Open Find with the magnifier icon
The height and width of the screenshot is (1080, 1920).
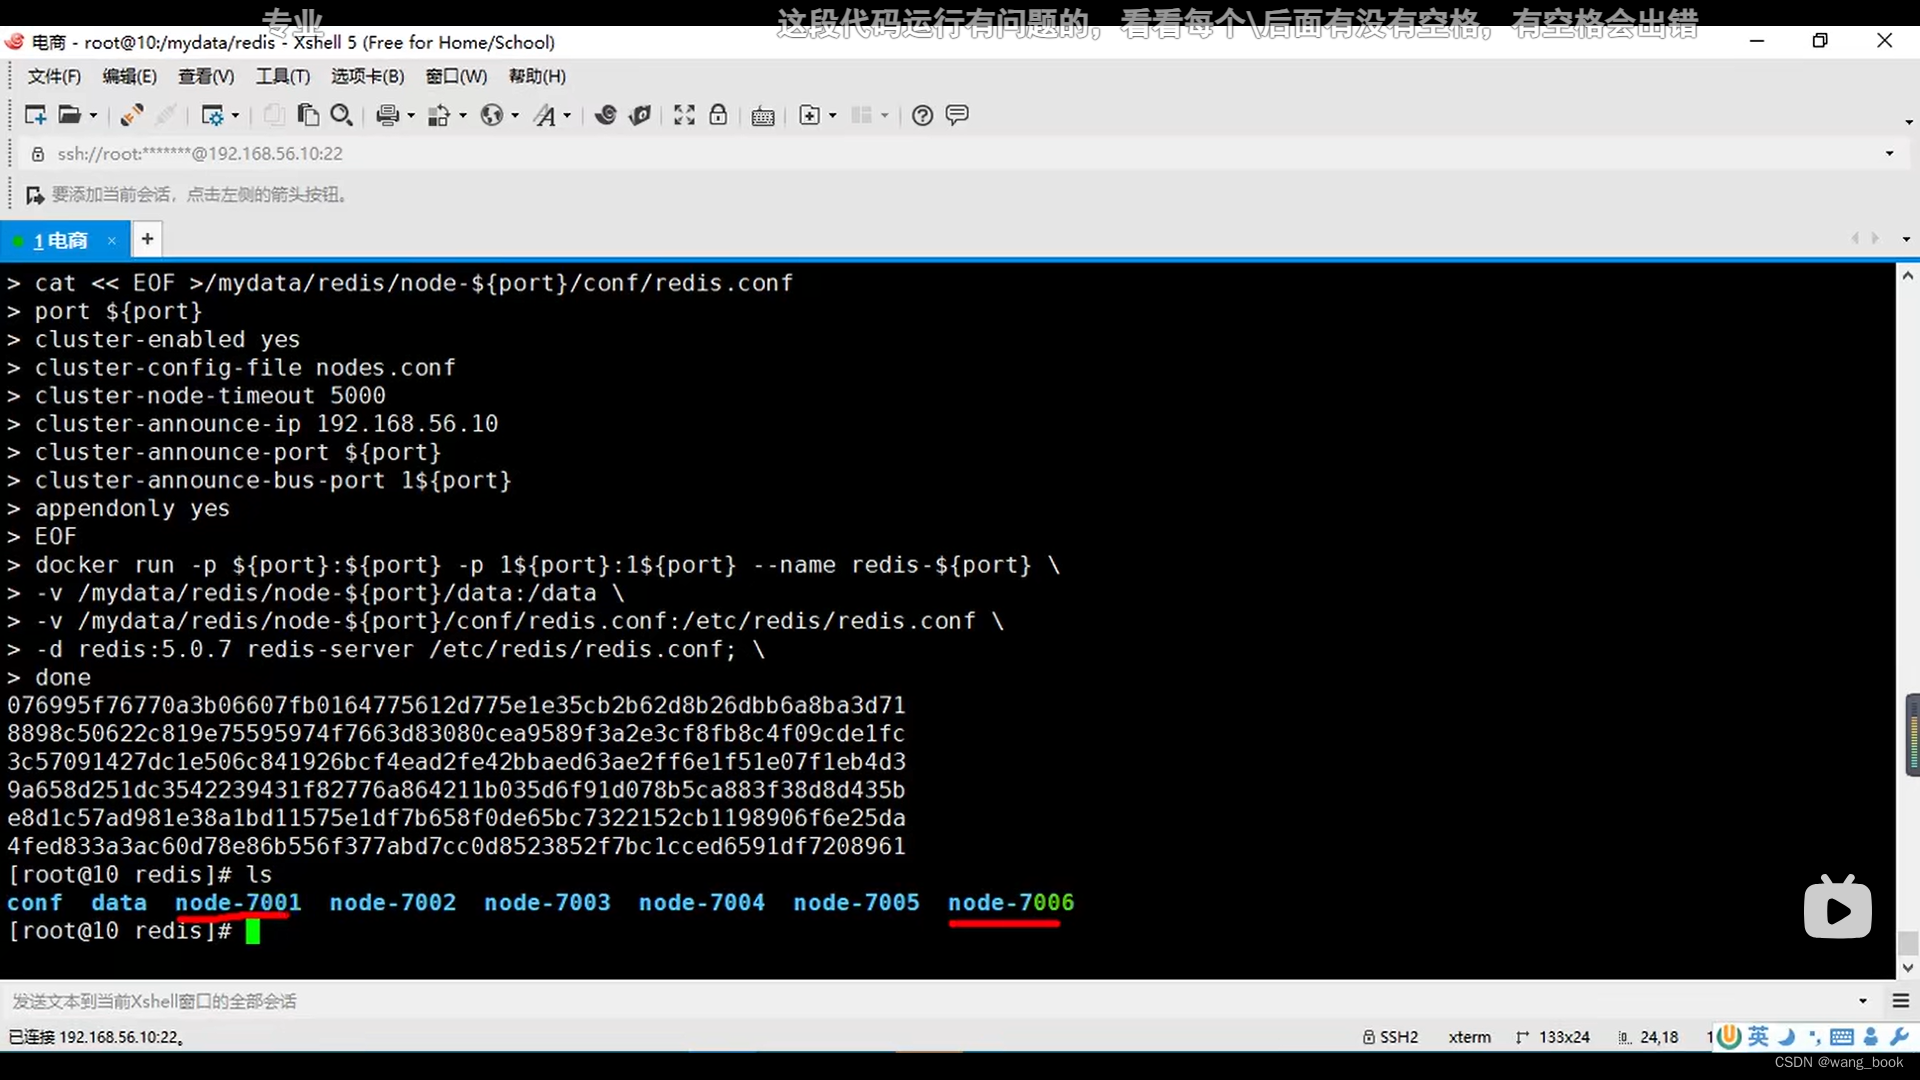pyautogui.click(x=341, y=116)
